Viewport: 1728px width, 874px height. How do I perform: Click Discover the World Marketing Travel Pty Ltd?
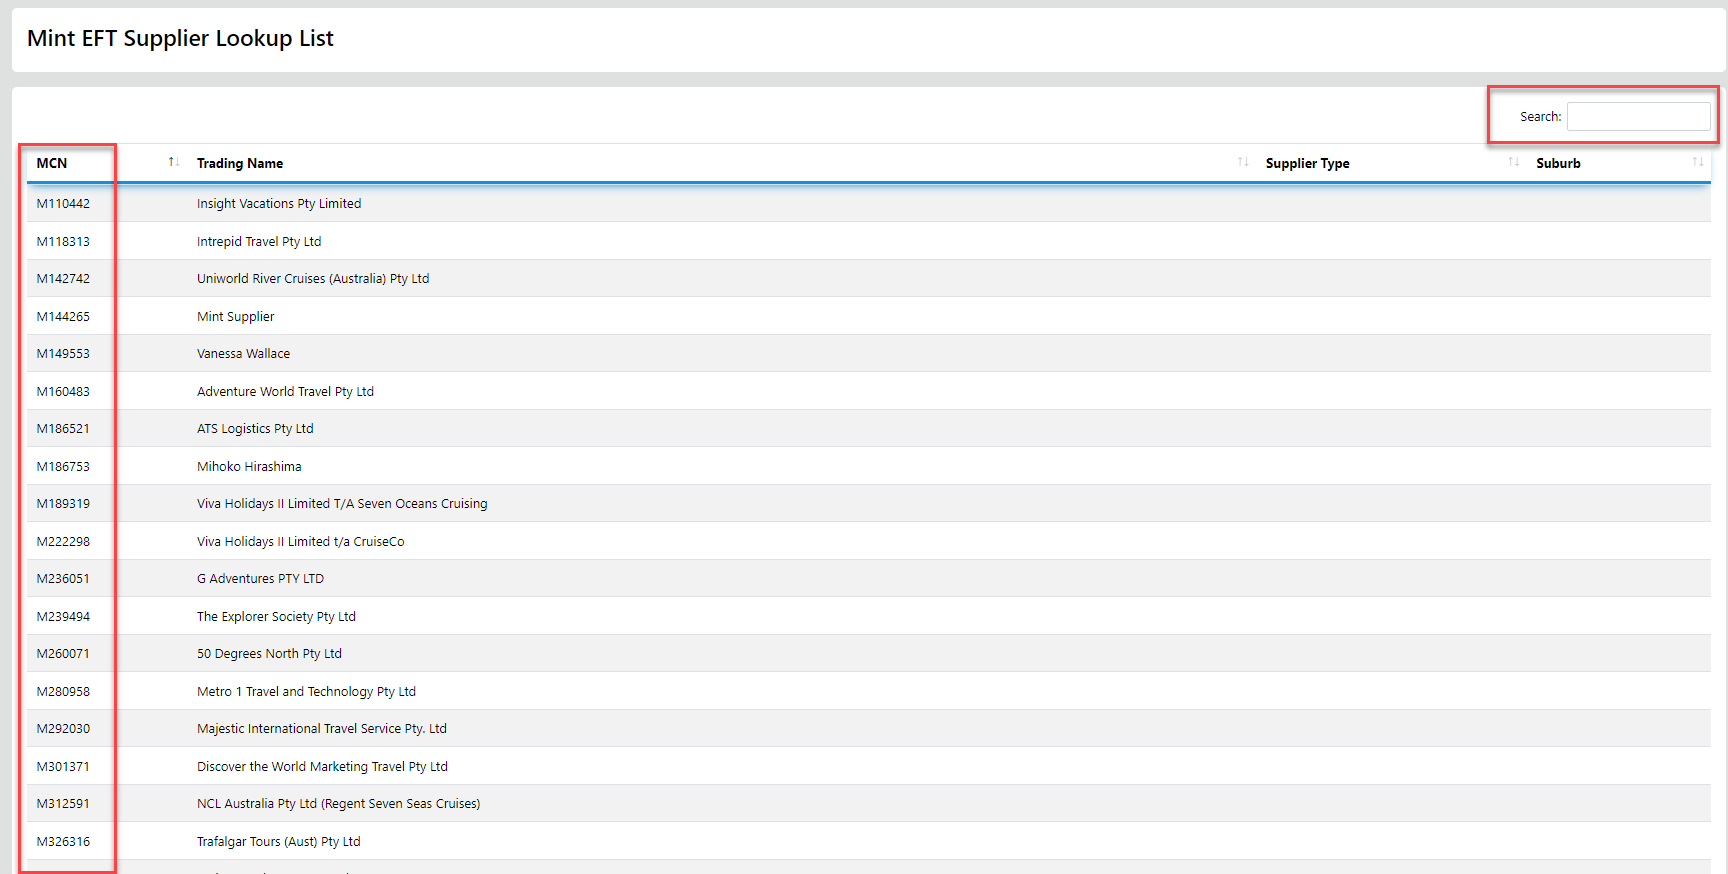tap(322, 767)
